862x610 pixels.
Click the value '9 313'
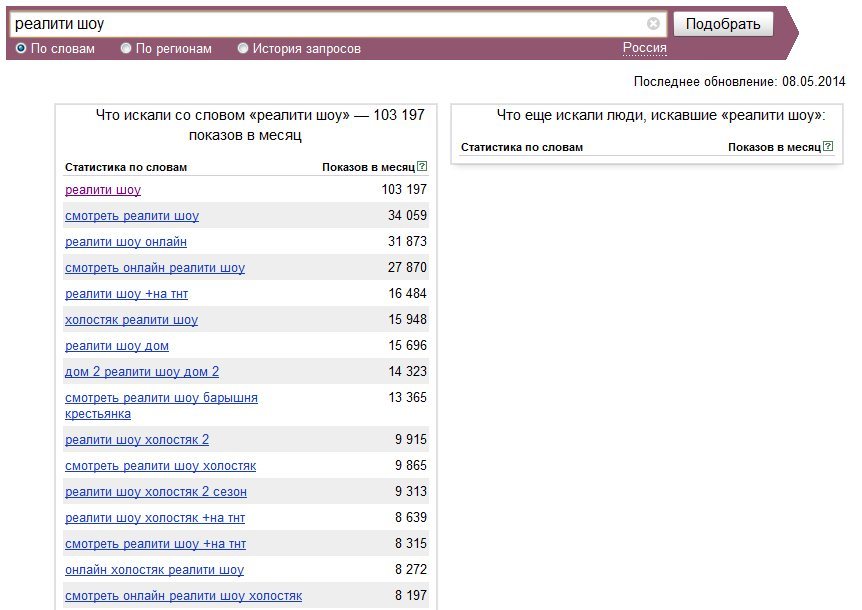tap(411, 491)
